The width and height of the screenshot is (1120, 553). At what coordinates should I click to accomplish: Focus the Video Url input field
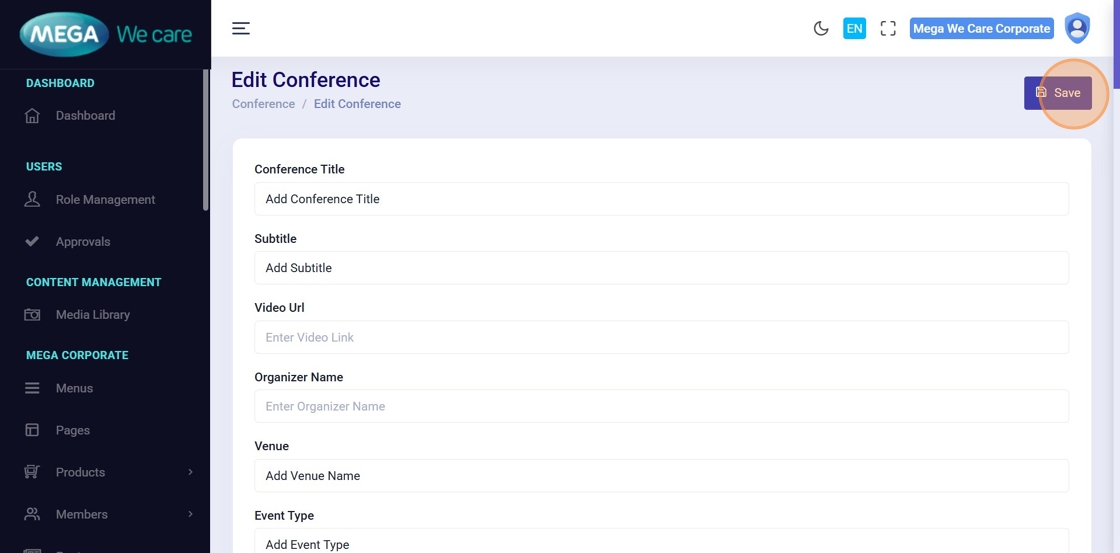click(x=661, y=337)
